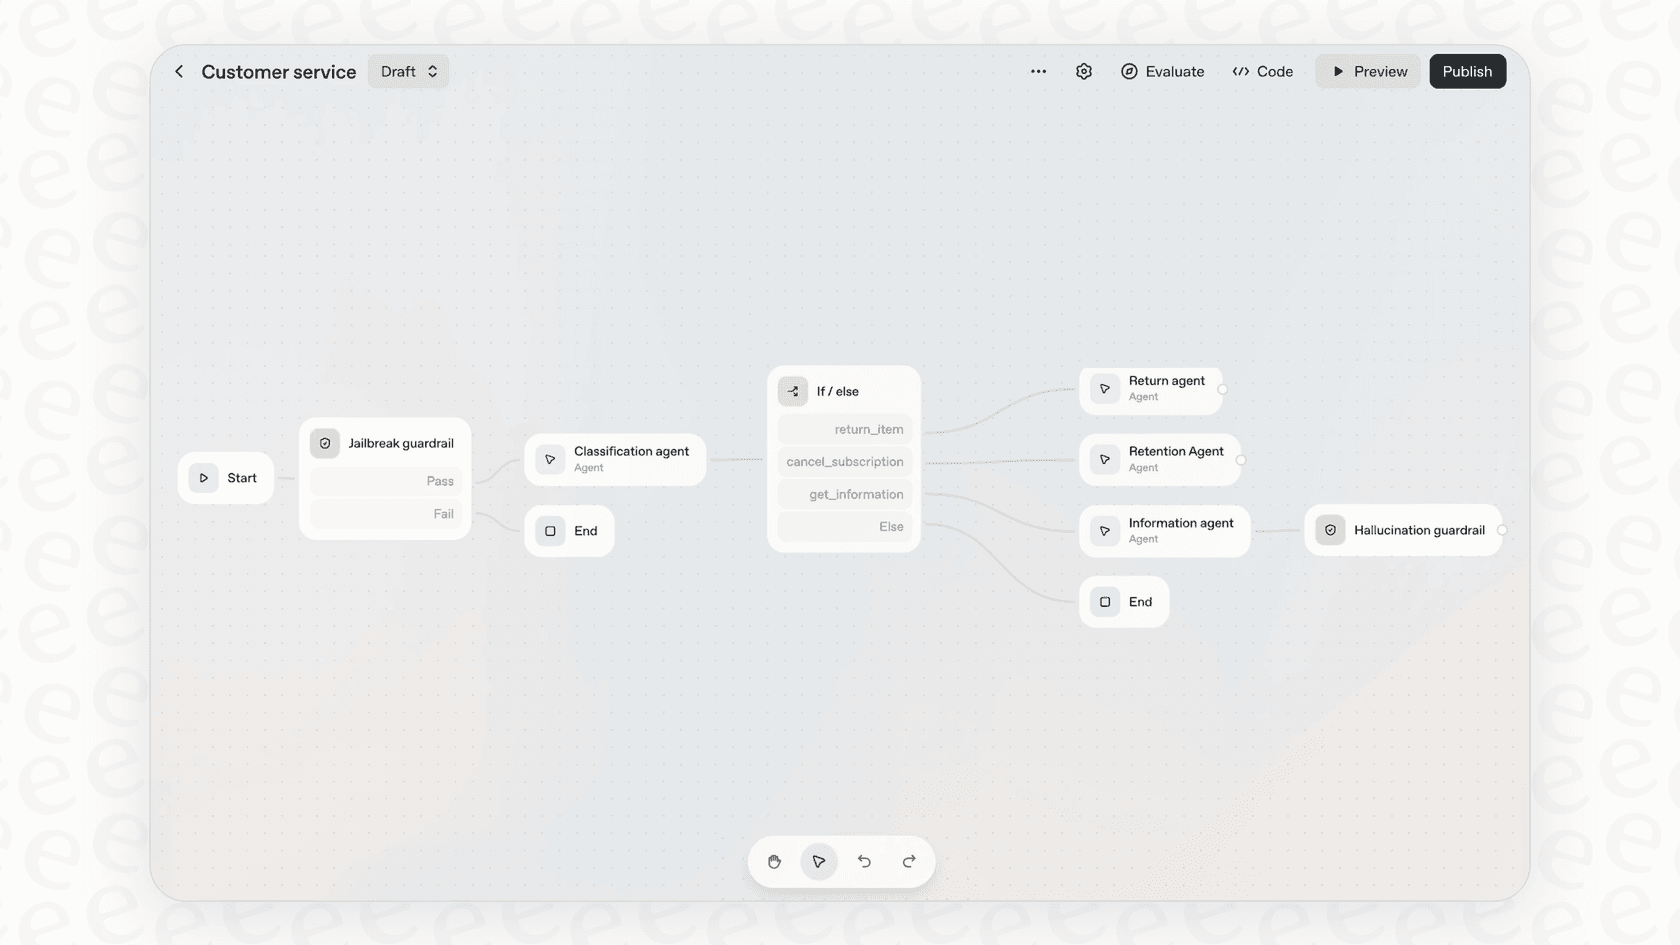Open the Evaluate panel

(x=1162, y=71)
